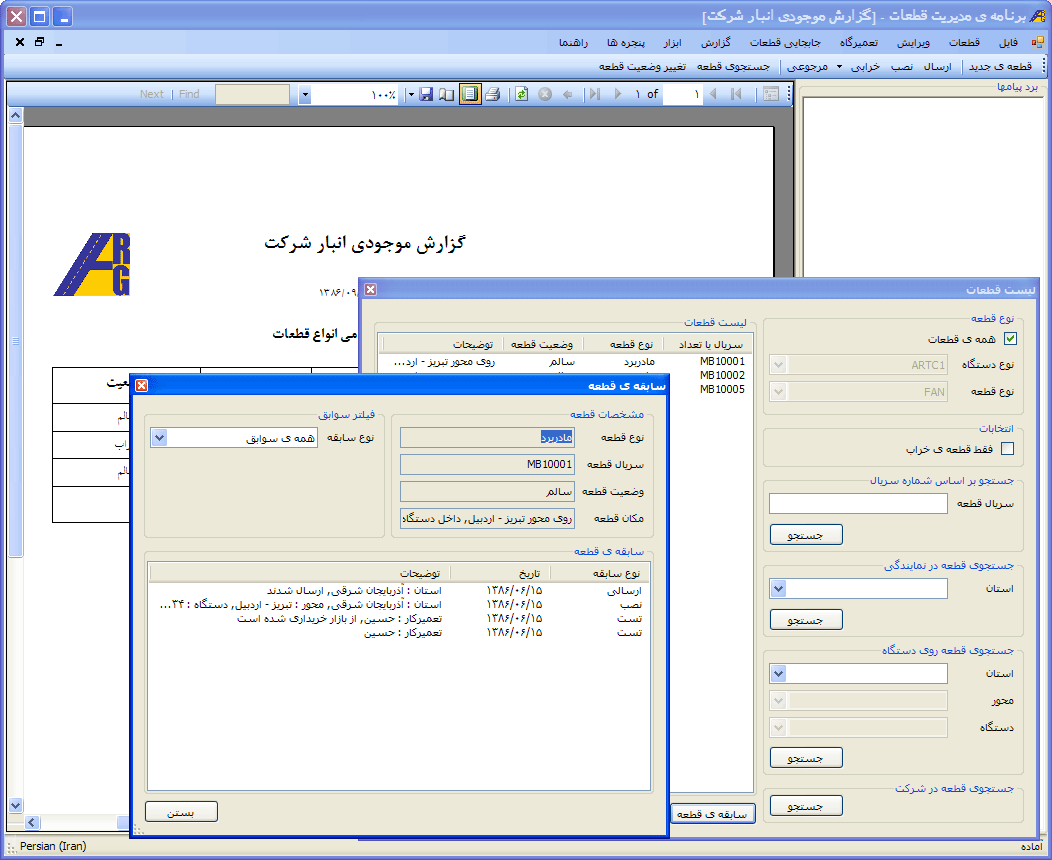Open دستگاه dropdown in parts list
The width and height of the screenshot is (1052, 860).
point(778,728)
